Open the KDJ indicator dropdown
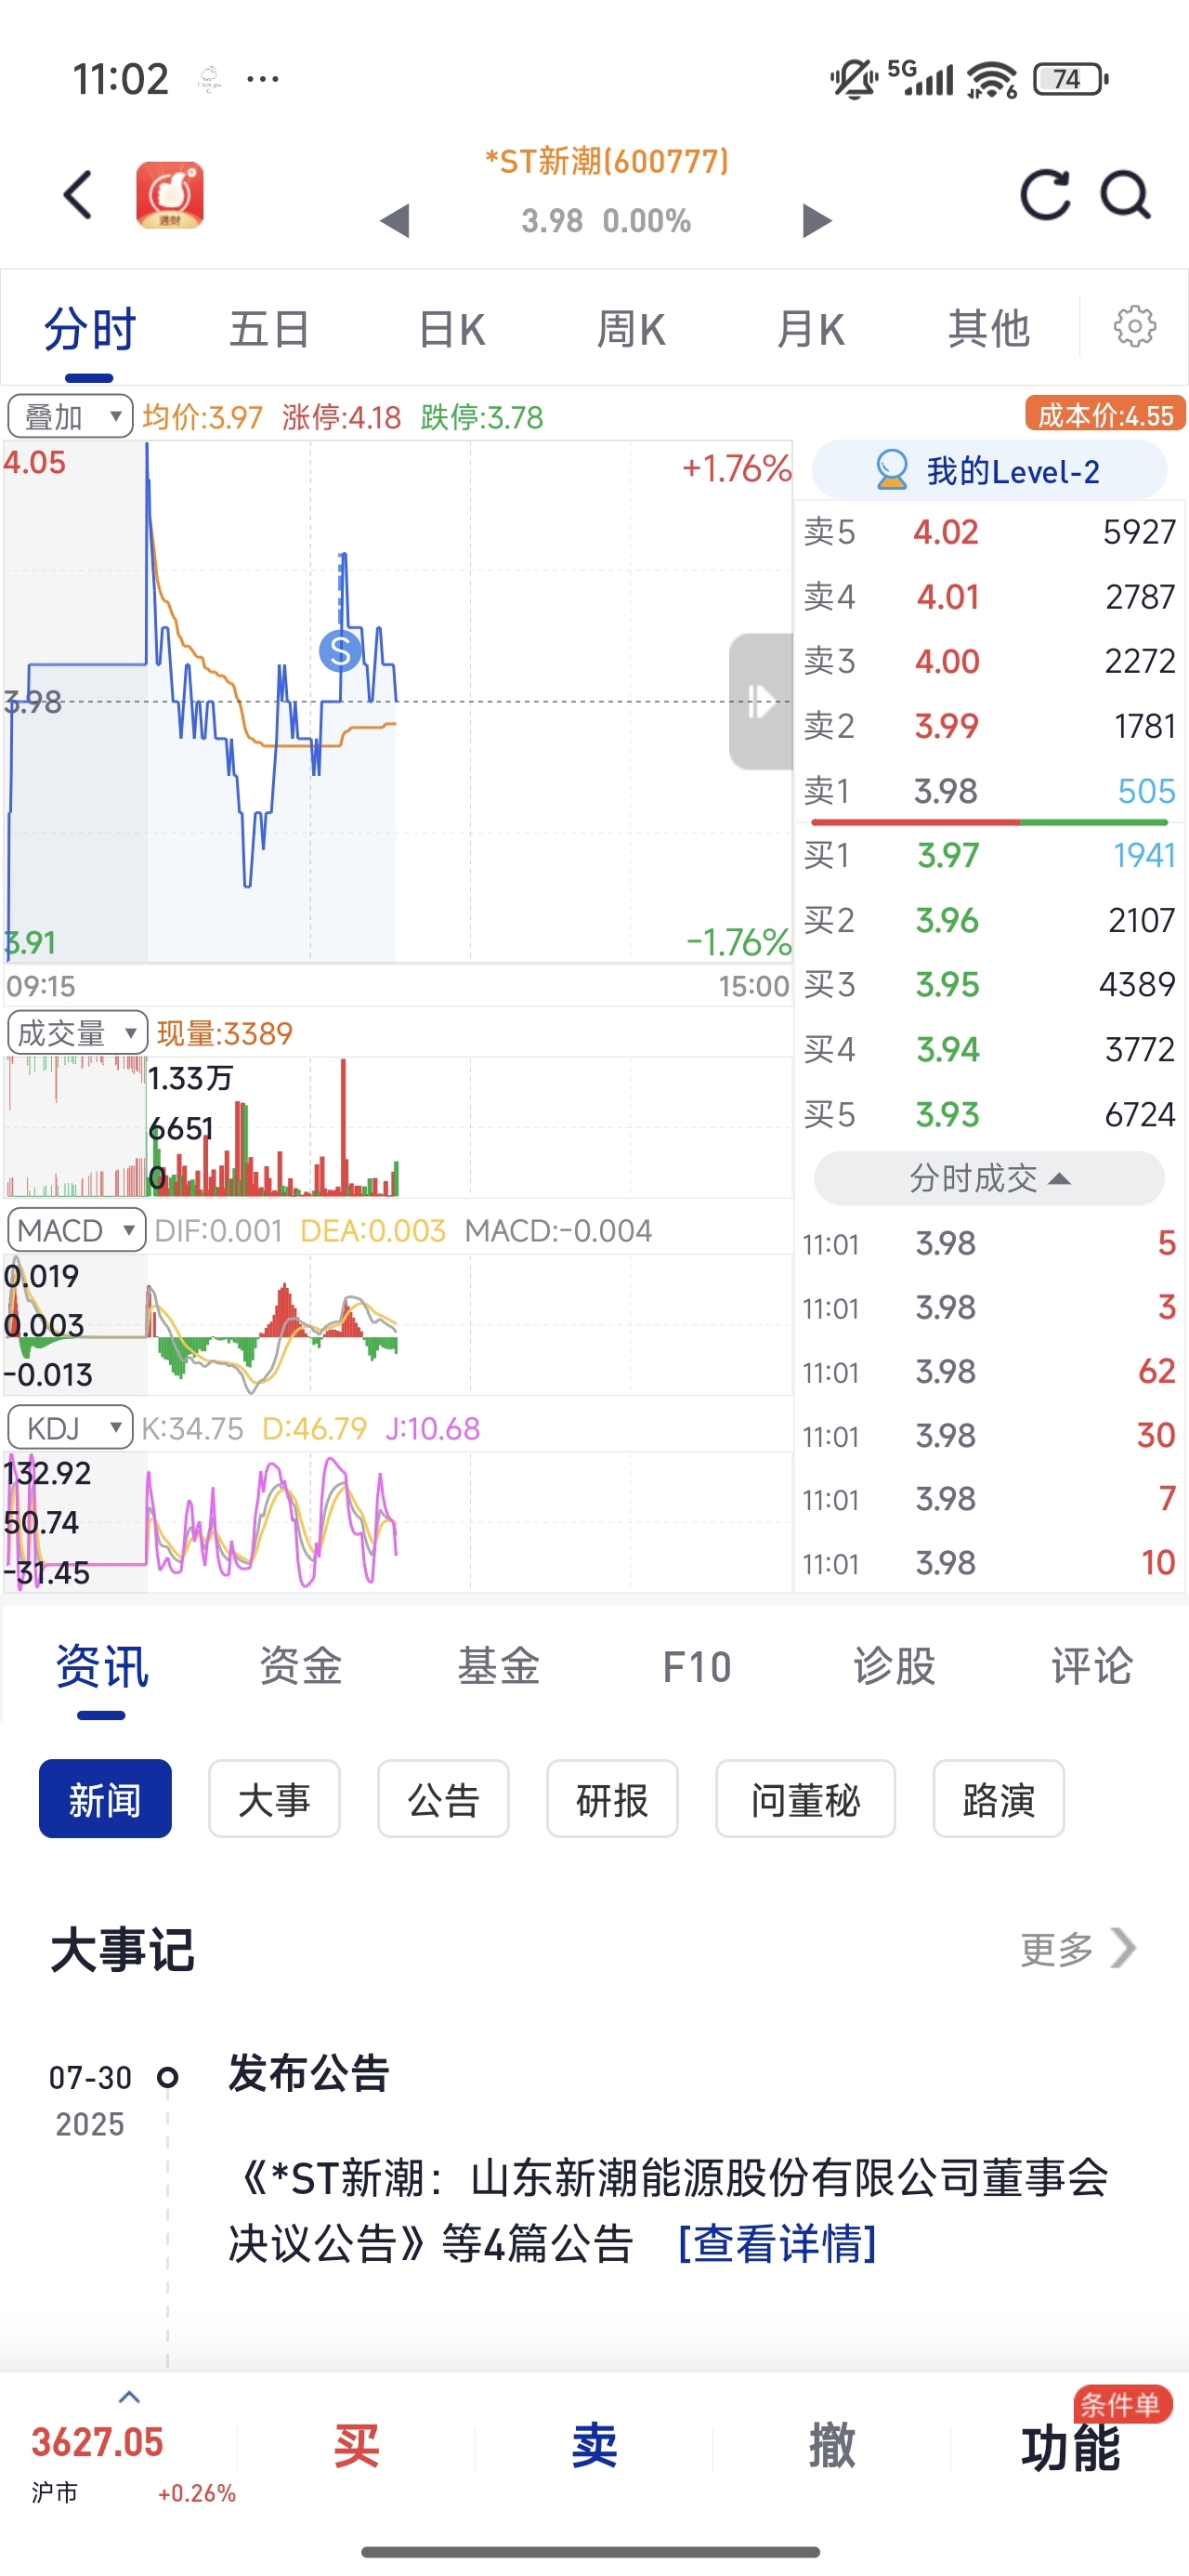 pyautogui.click(x=70, y=1427)
